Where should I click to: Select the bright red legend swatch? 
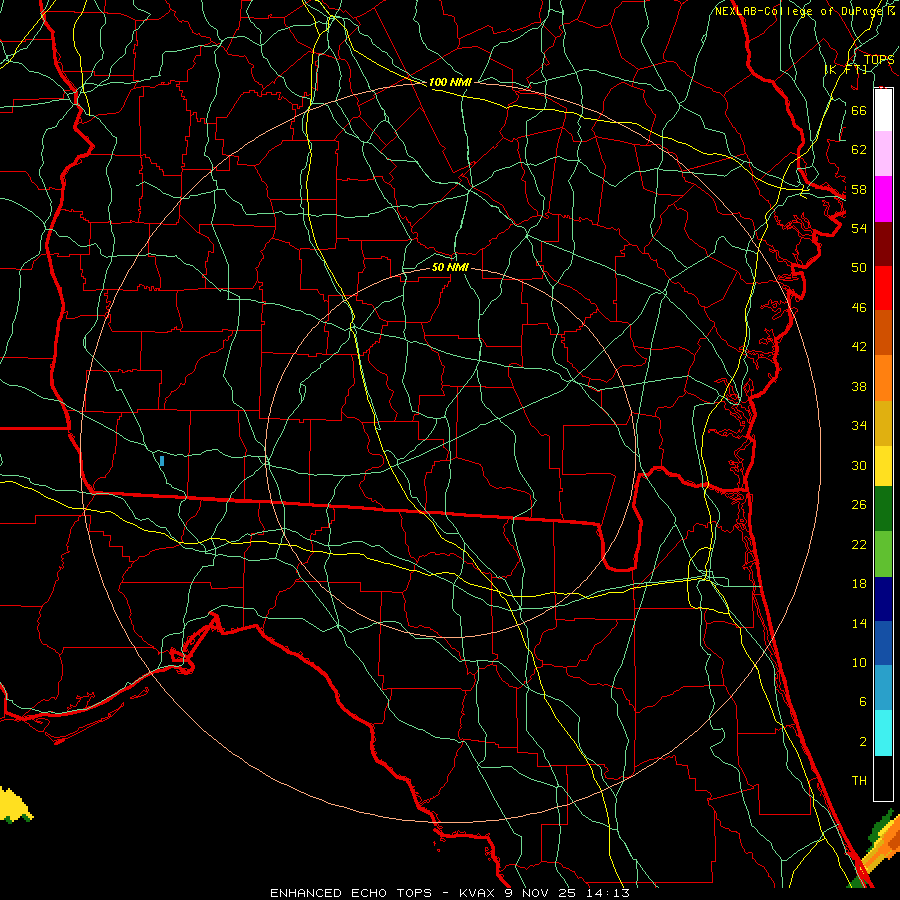pyautogui.click(x=883, y=288)
